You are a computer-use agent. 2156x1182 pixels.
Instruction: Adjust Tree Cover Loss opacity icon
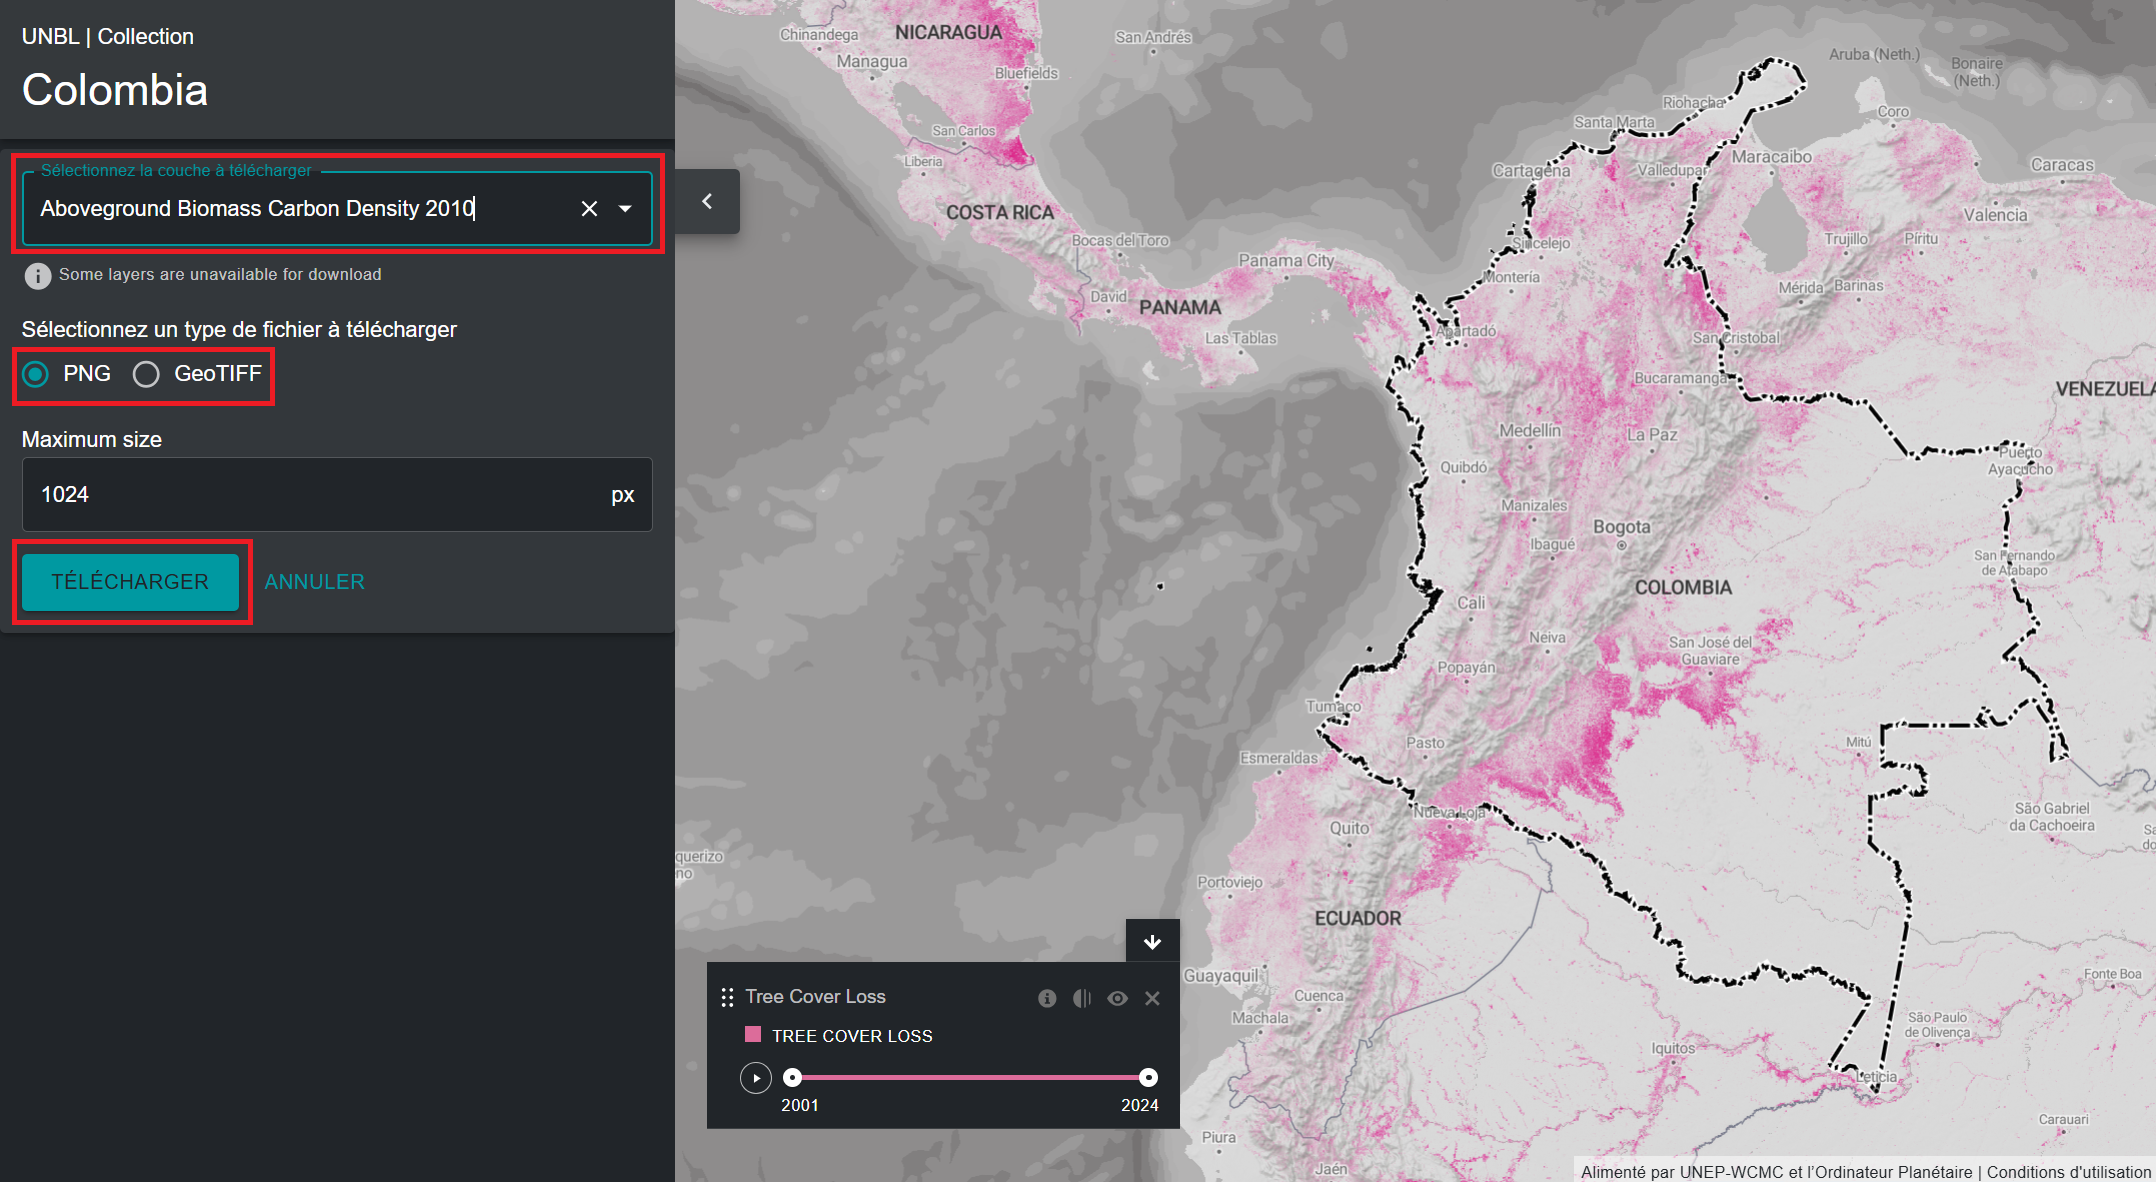(x=1082, y=998)
